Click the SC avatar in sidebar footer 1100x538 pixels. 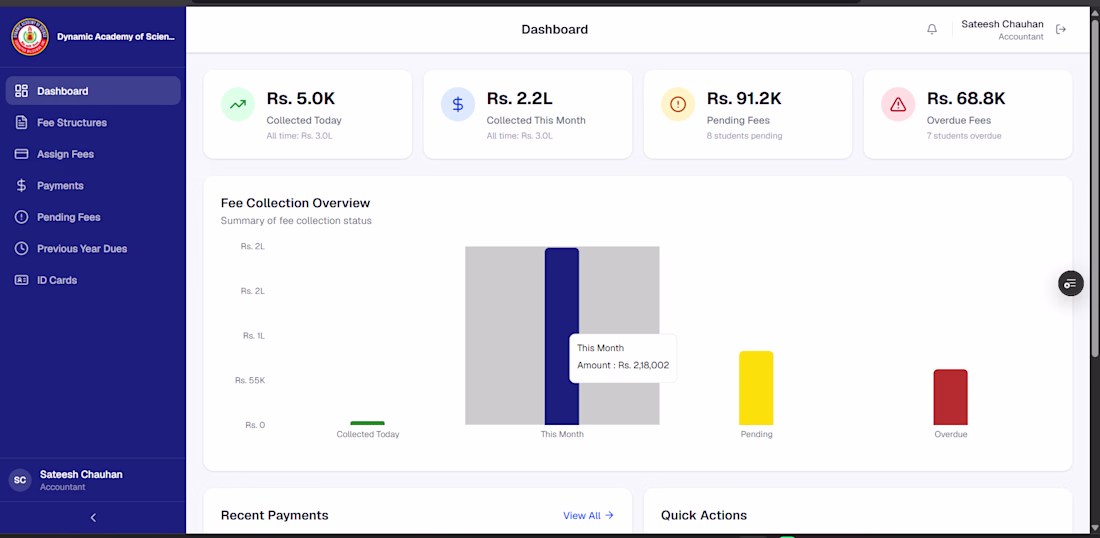tap(20, 480)
